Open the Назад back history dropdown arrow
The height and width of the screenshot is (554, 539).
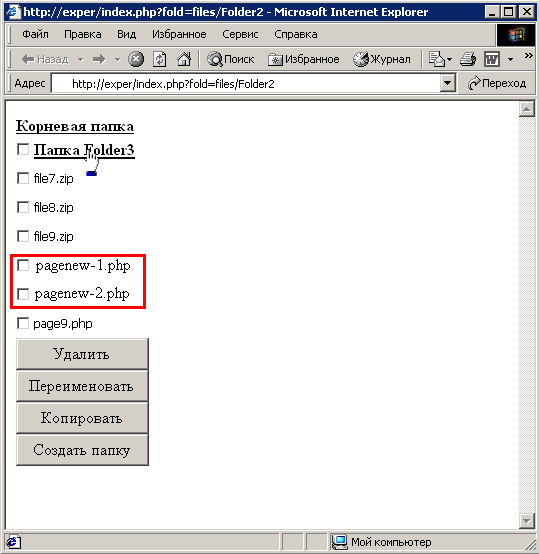point(81,59)
